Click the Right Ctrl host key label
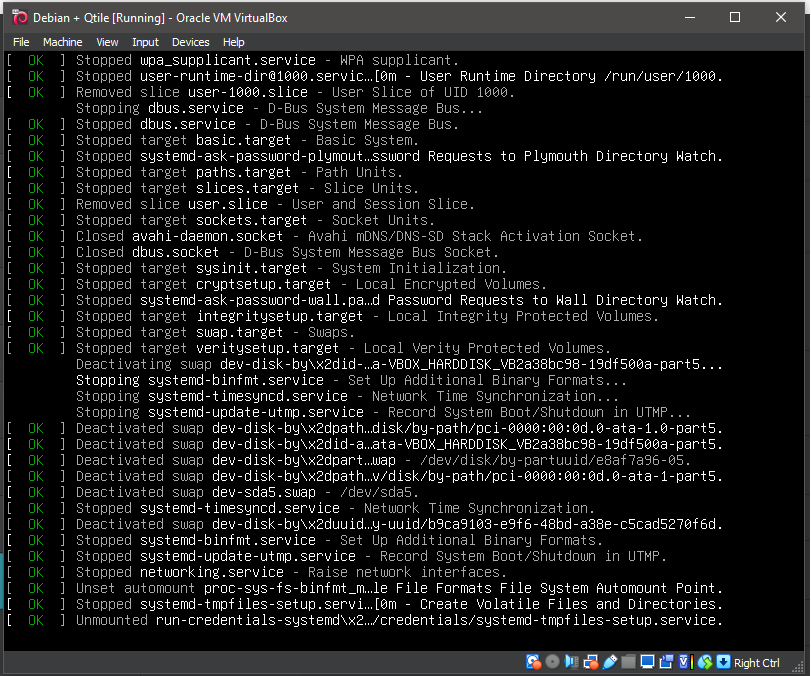This screenshot has height=676, width=811. click(757, 662)
